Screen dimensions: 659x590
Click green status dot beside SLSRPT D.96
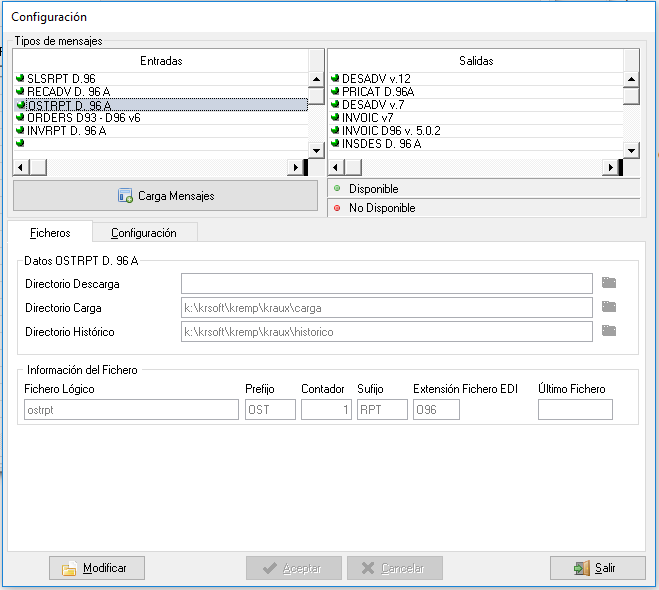(x=20, y=78)
